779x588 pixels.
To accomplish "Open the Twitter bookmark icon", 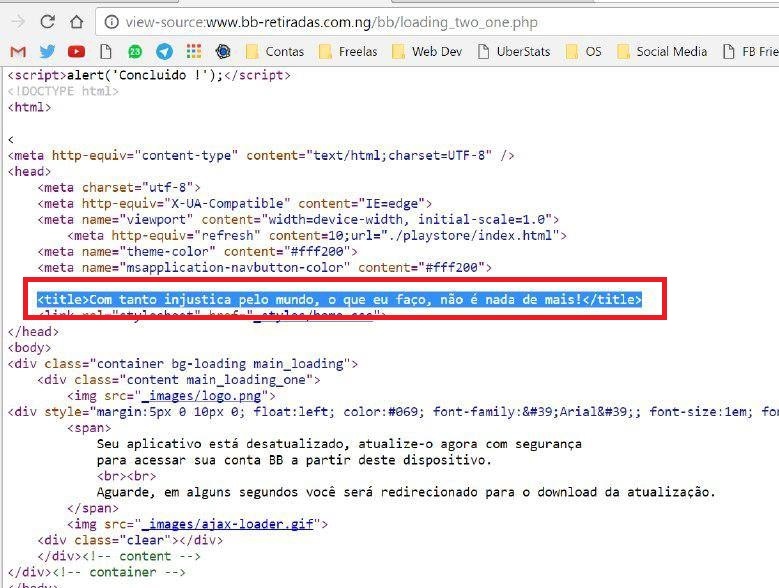I will 47,51.
